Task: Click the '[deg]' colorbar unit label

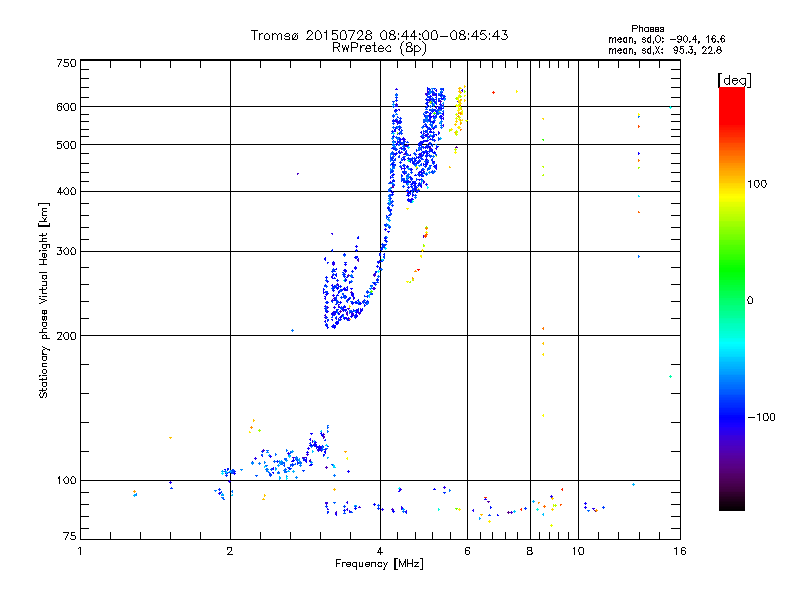Action: tap(734, 80)
